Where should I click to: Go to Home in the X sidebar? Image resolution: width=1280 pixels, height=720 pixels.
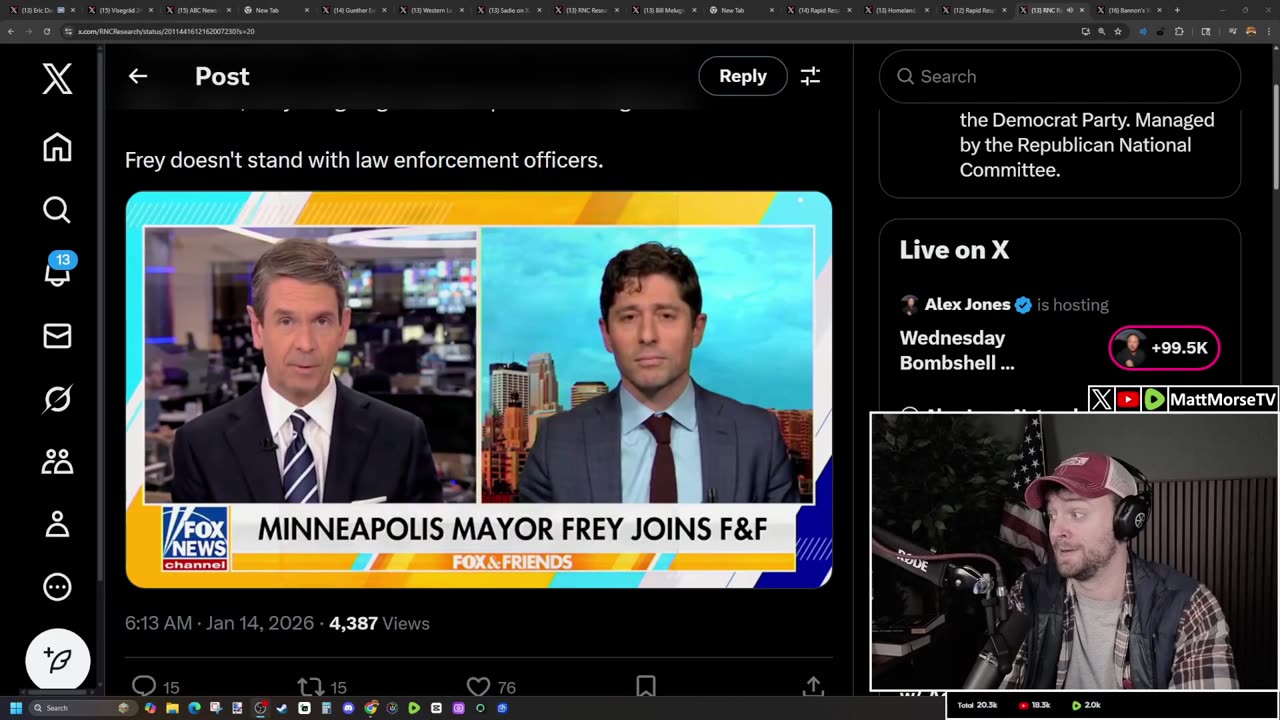(x=57, y=147)
